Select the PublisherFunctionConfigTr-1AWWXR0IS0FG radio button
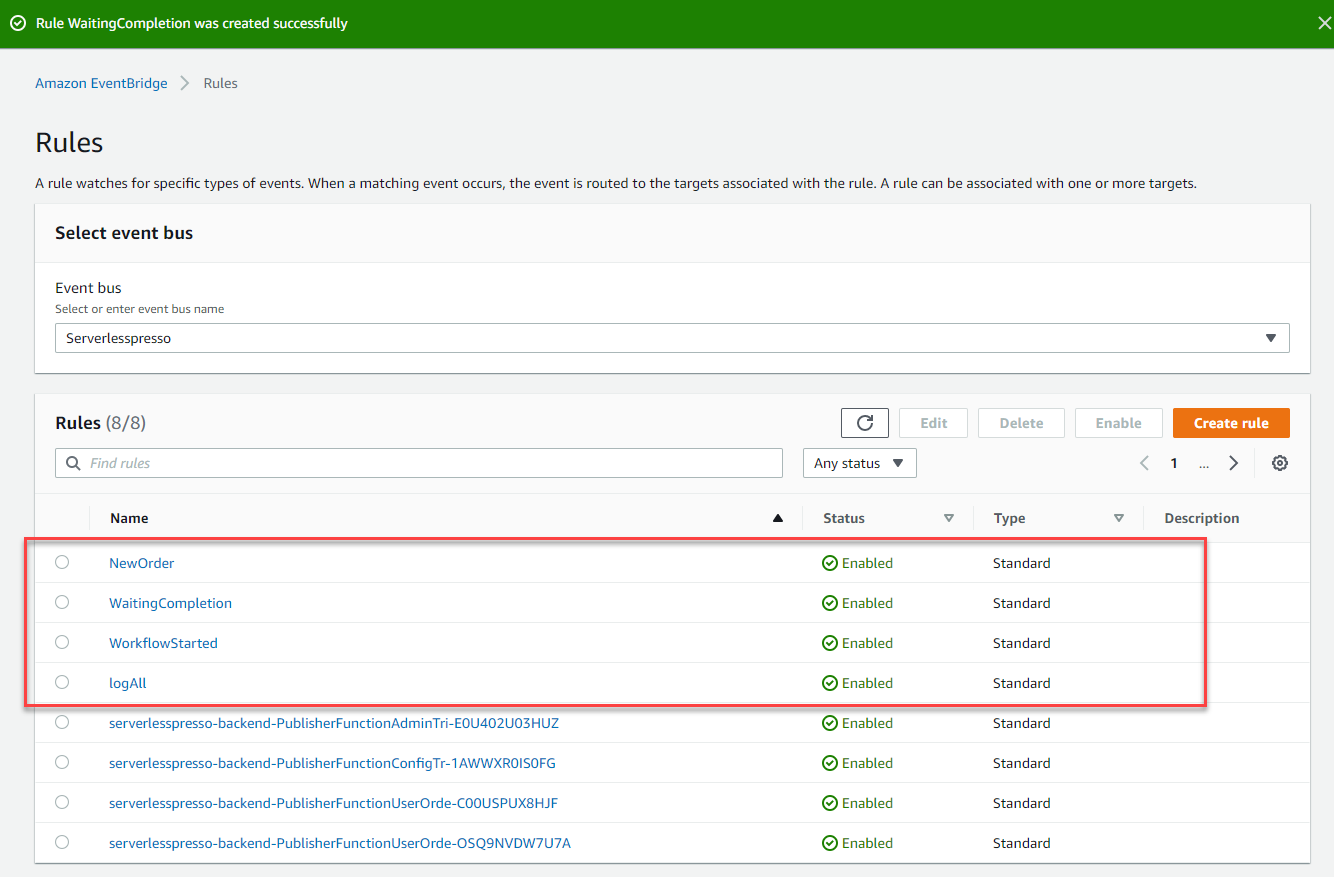1334x877 pixels. coord(62,762)
